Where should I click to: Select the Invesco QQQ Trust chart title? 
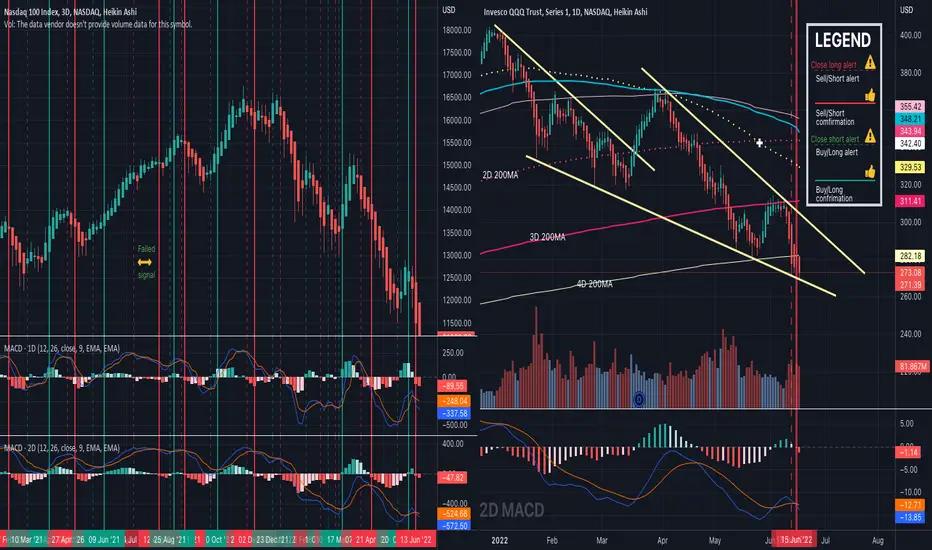pyautogui.click(x=565, y=11)
